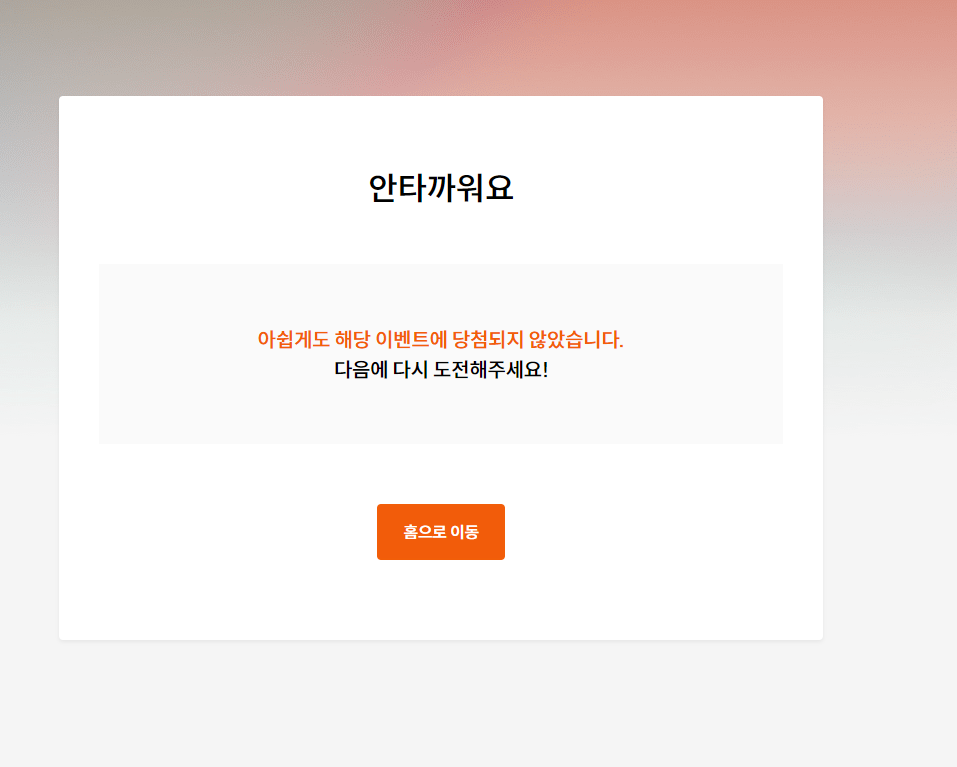
Task: Click the word 다시 in the black line
Action: pyautogui.click(x=411, y=370)
